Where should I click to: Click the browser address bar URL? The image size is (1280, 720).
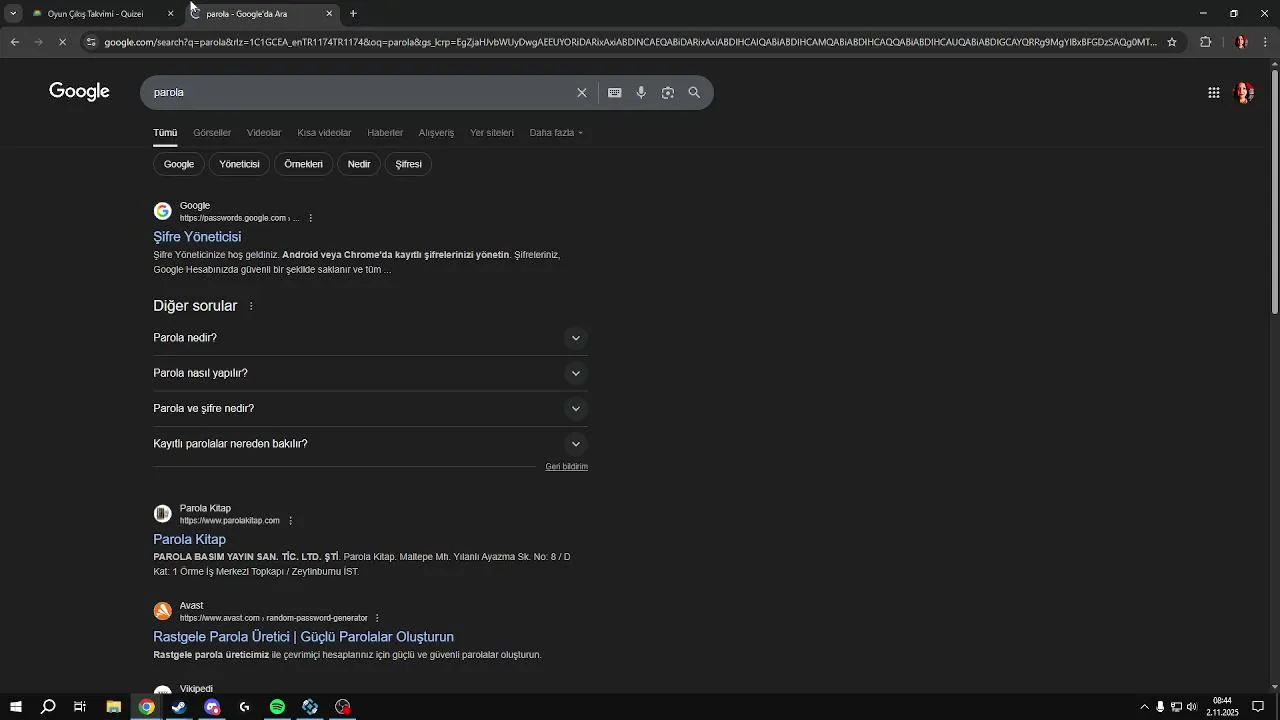[630, 42]
